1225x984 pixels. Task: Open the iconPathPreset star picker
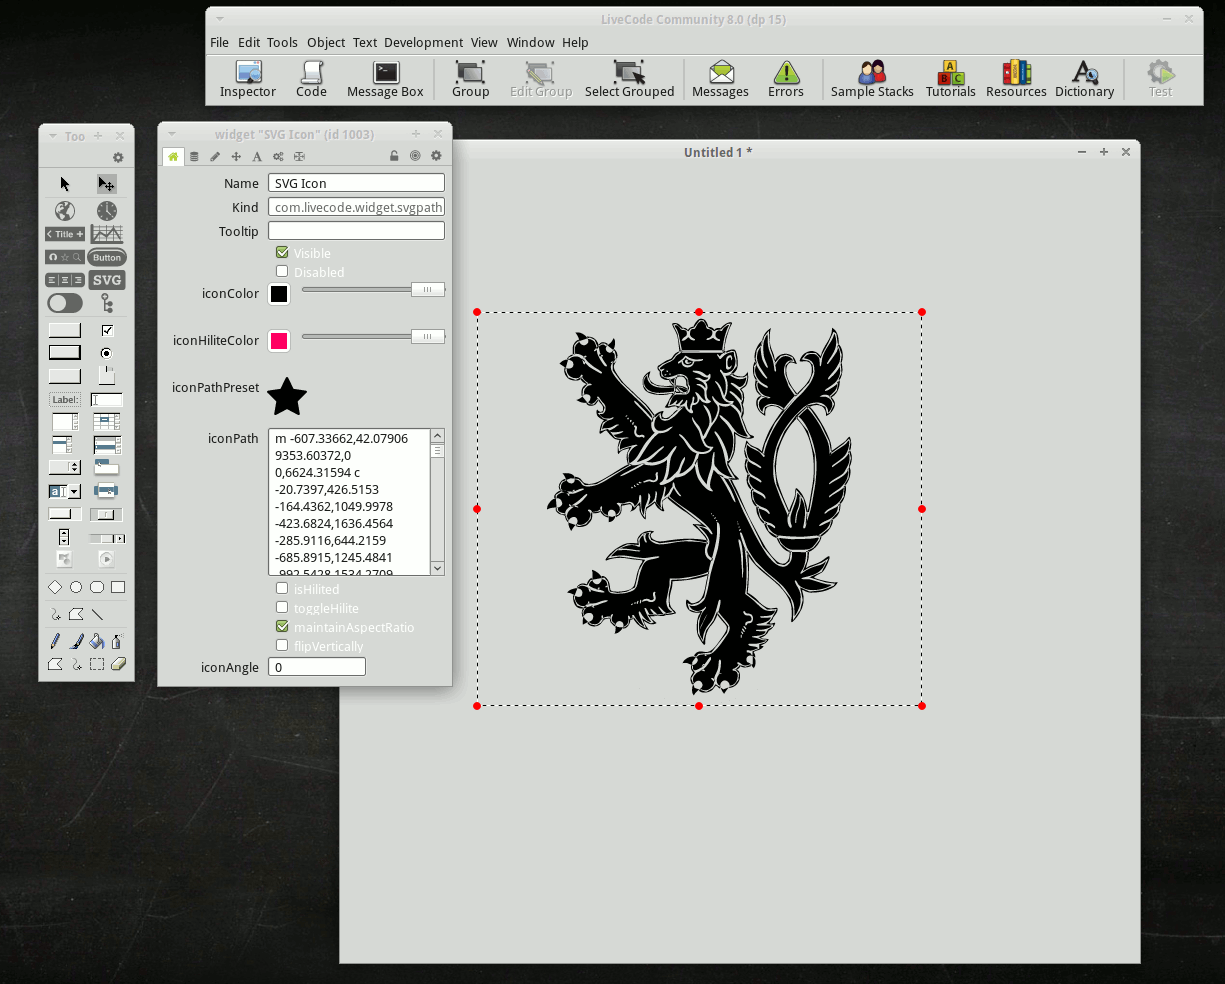pos(287,397)
